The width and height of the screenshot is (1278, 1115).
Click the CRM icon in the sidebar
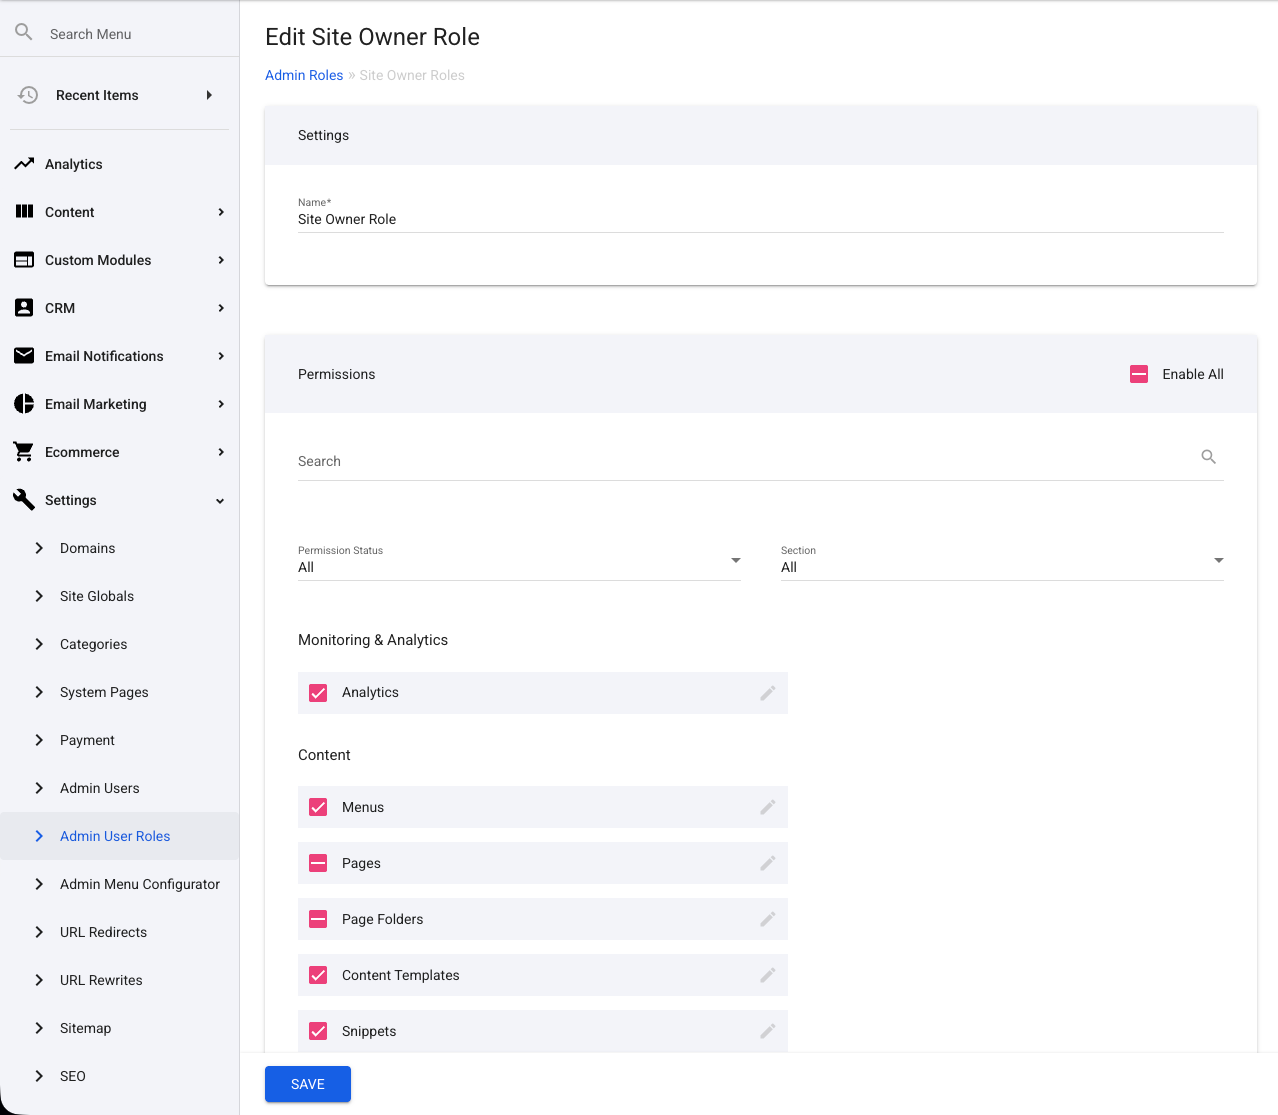click(23, 307)
